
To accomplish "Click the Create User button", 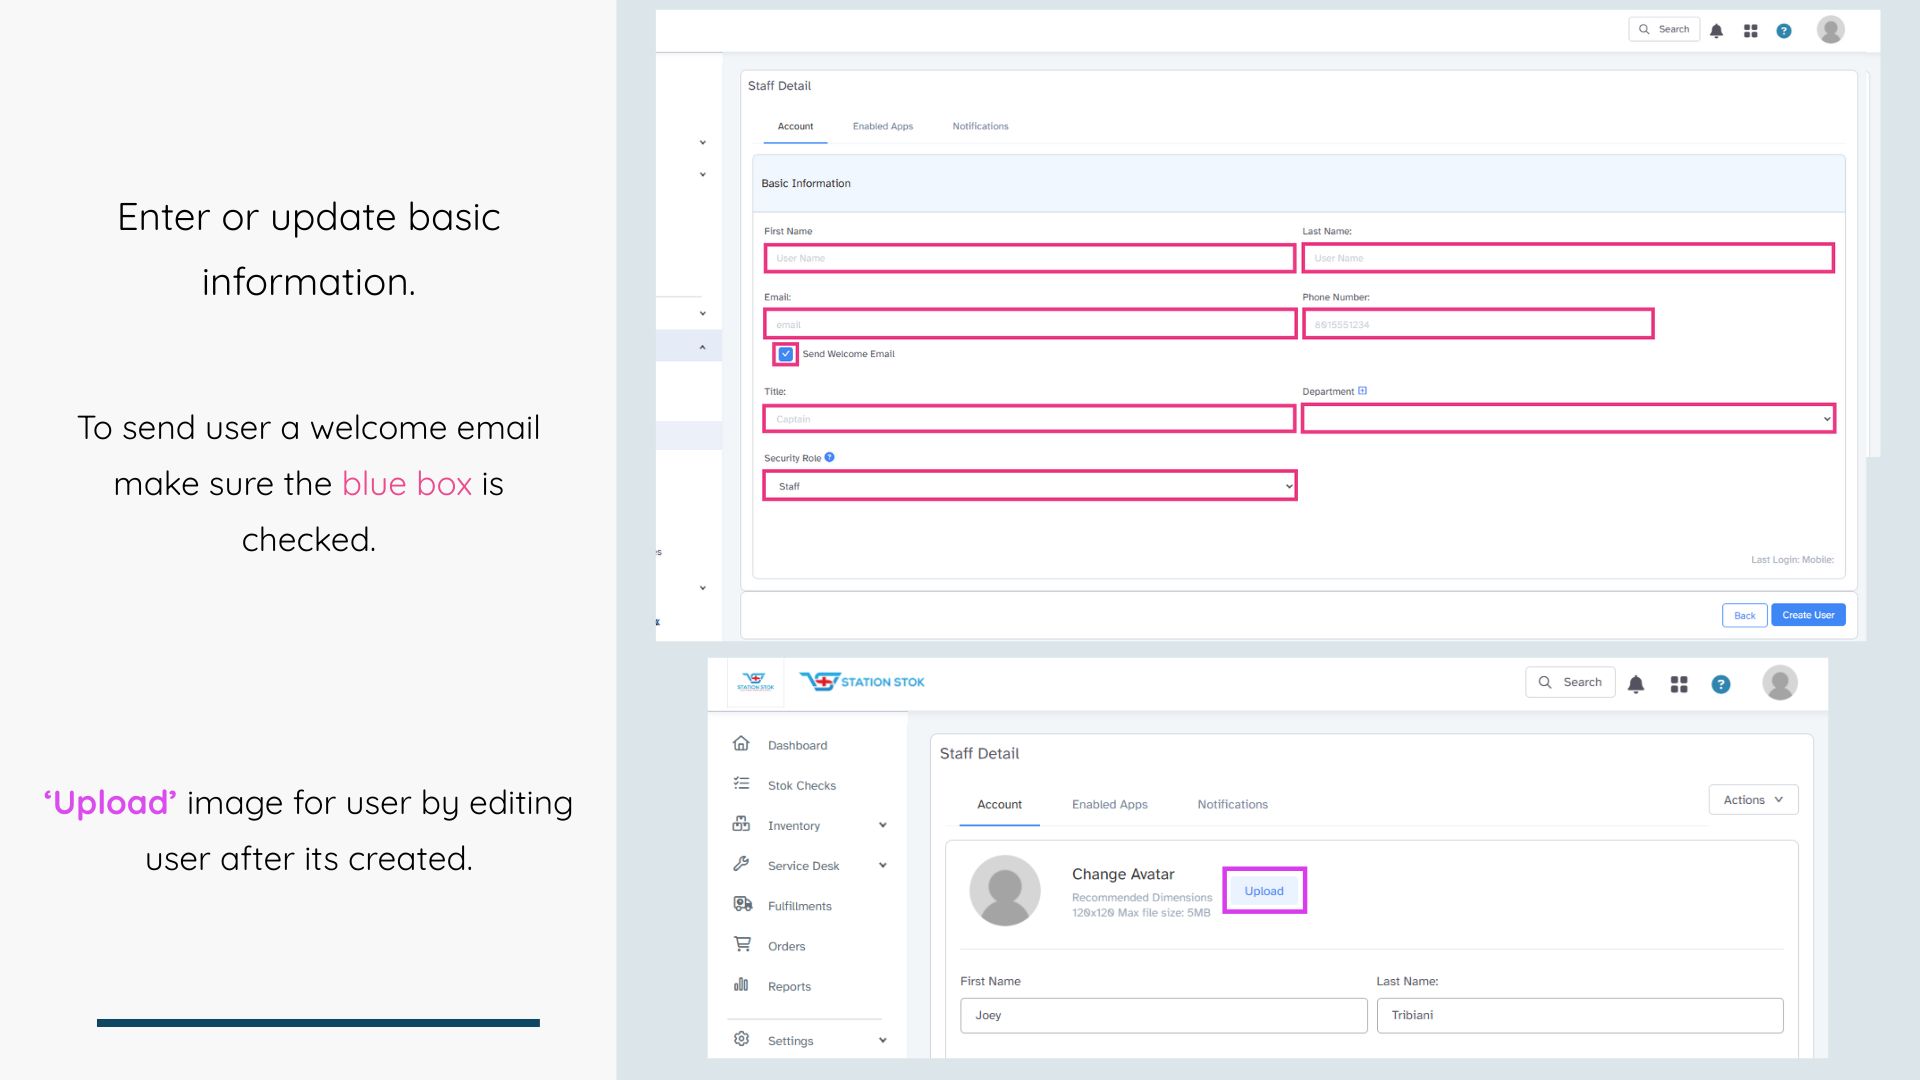I will click(1807, 615).
